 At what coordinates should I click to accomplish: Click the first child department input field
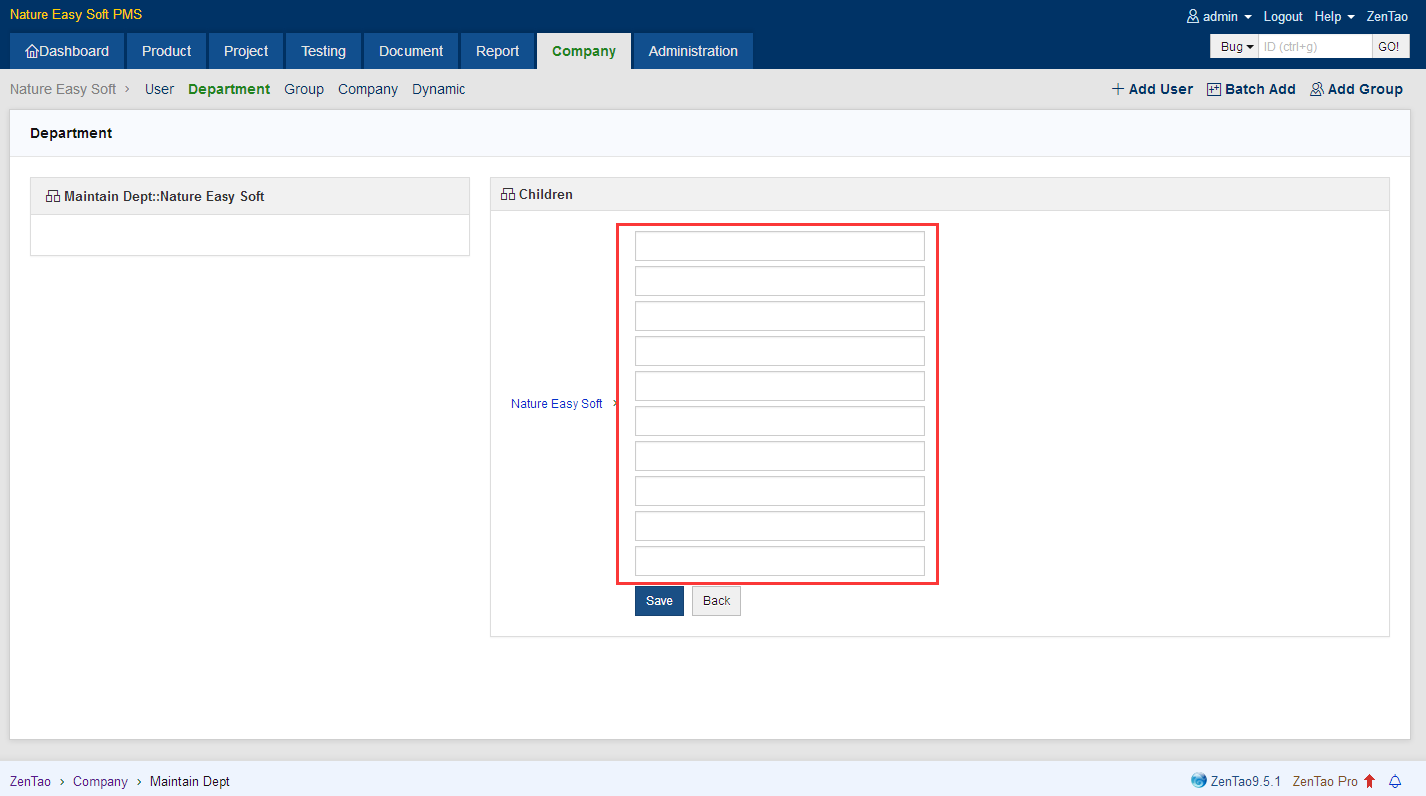tap(779, 246)
